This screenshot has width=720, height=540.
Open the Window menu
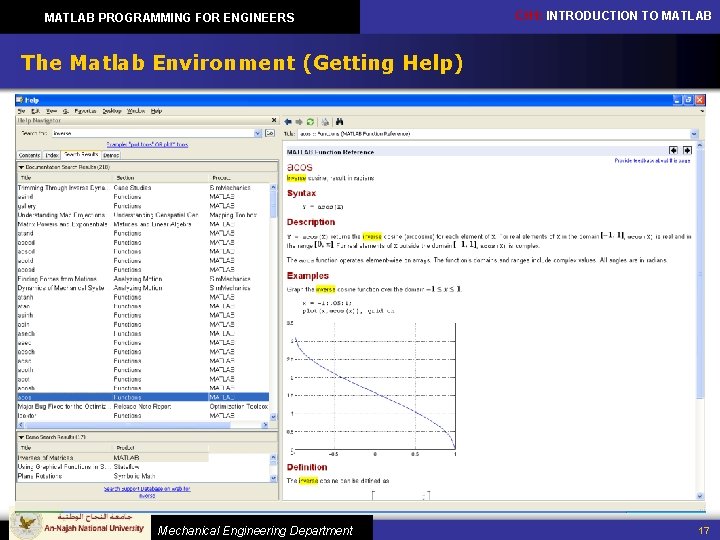click(136, 111)
